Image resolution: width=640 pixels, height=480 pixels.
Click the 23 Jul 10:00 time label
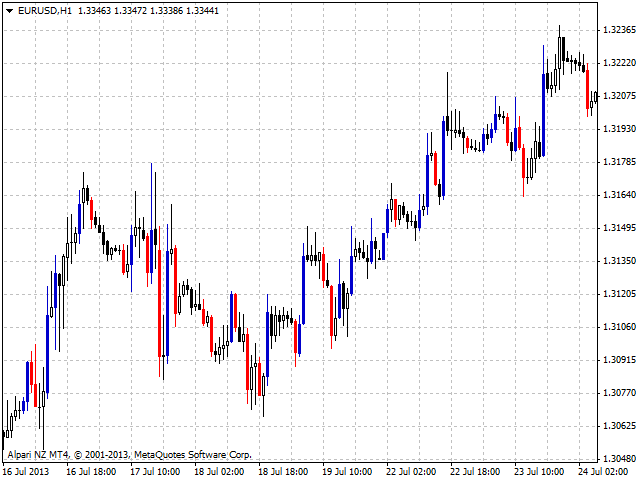pyautogui.click(x=539, y=471)
